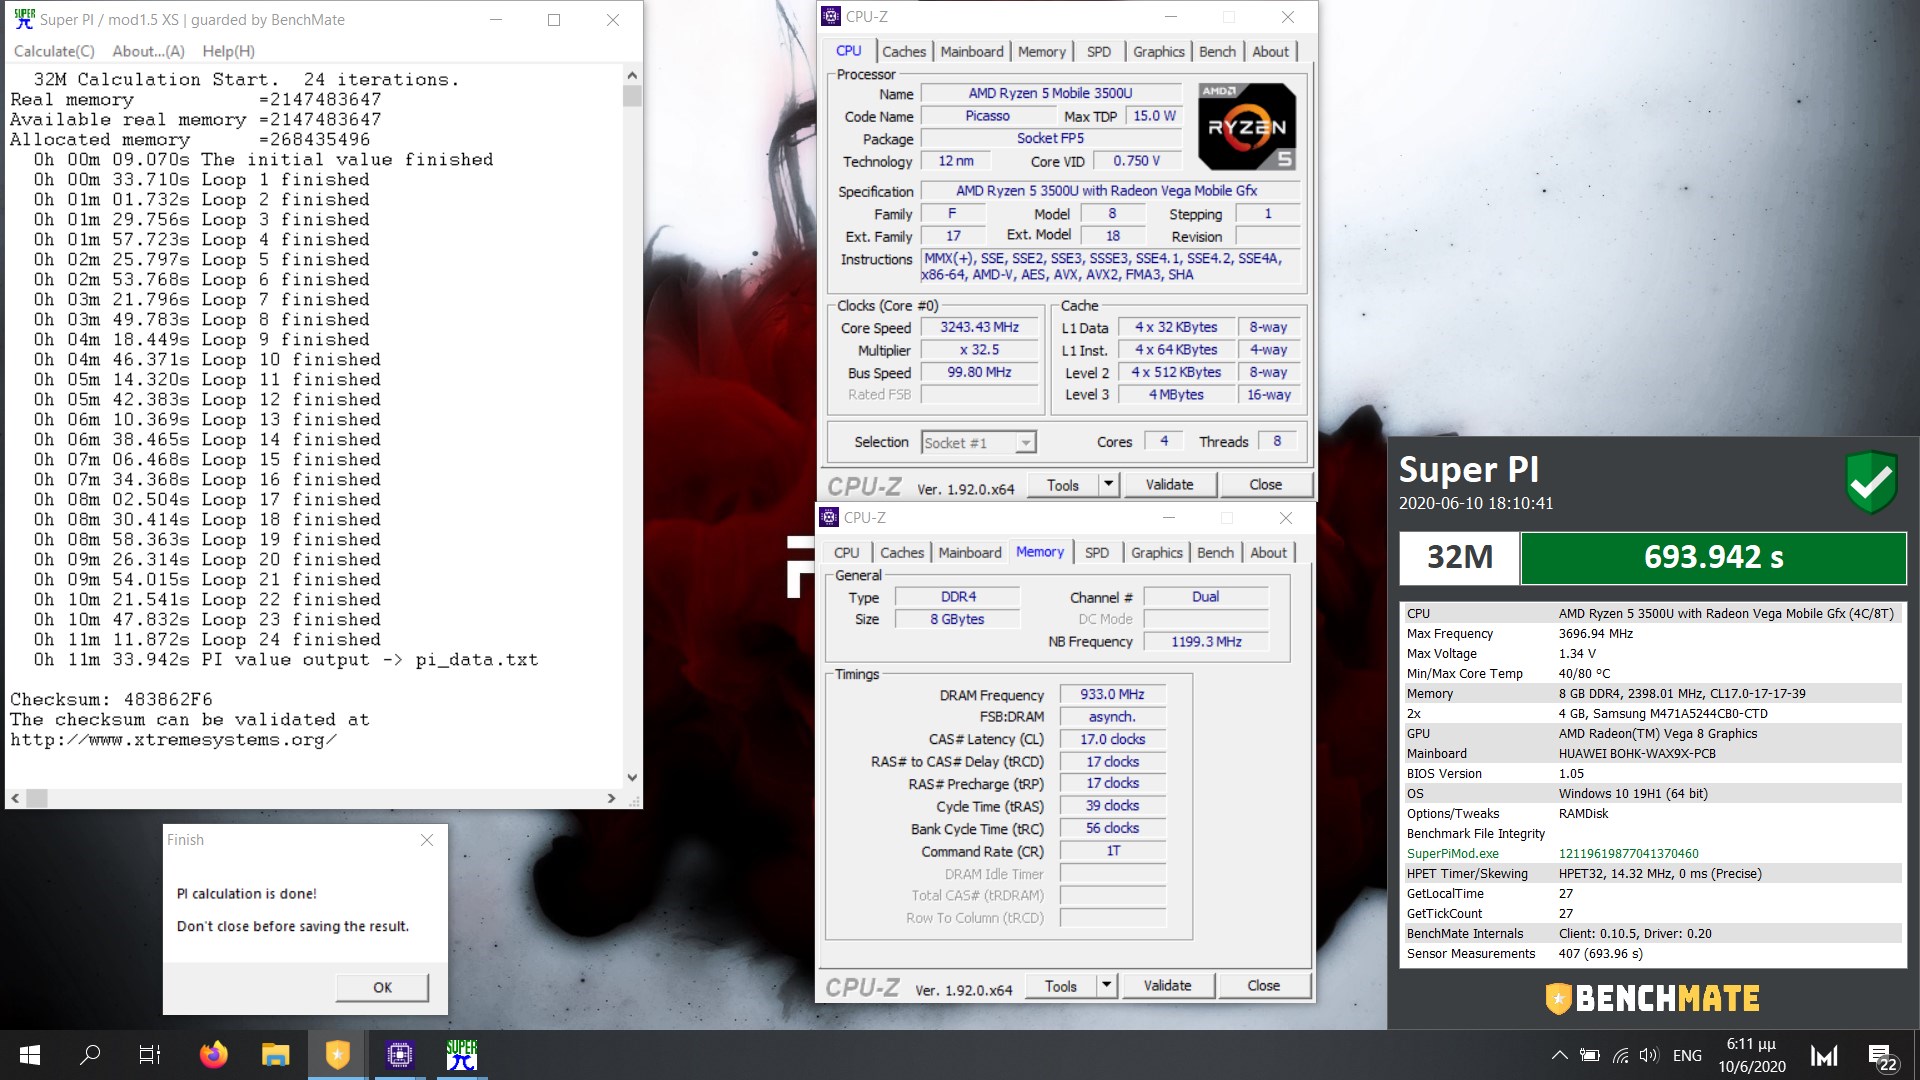
Task: Switch to CPU tab in lower CPU-Z
Action: [846, 552]
